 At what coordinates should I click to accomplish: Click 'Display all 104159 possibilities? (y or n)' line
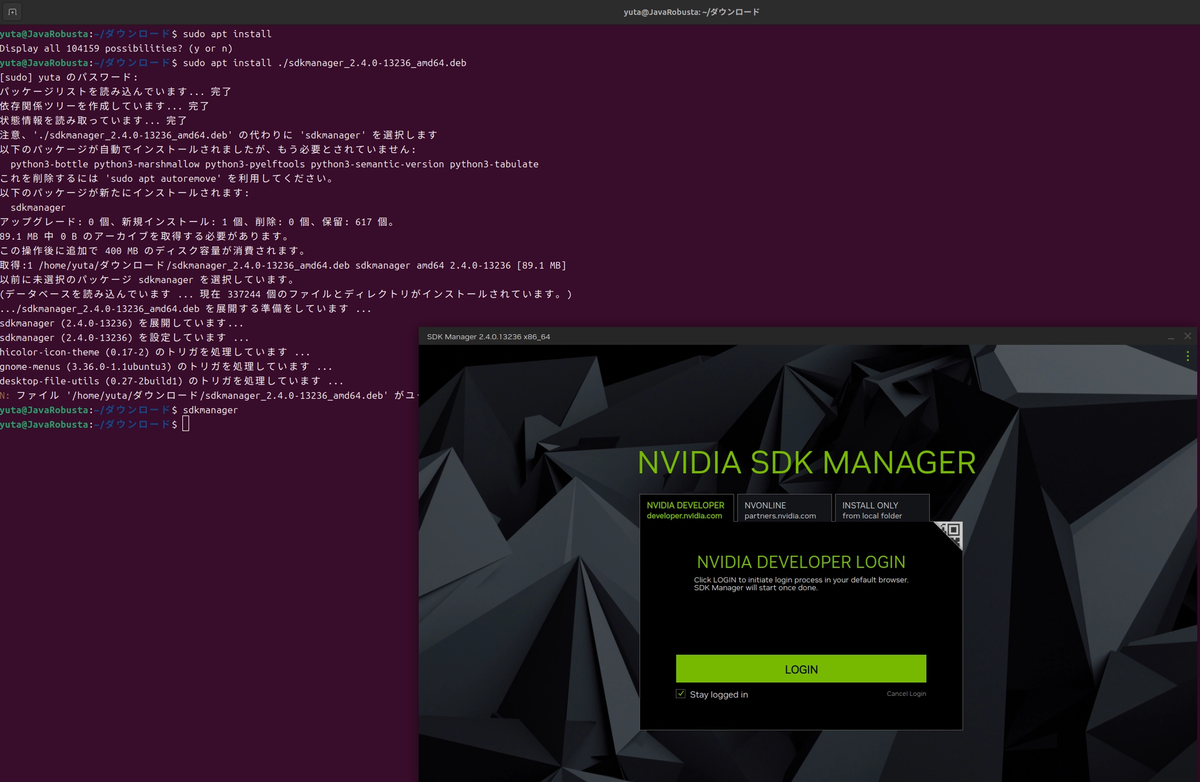pos(116,48)
